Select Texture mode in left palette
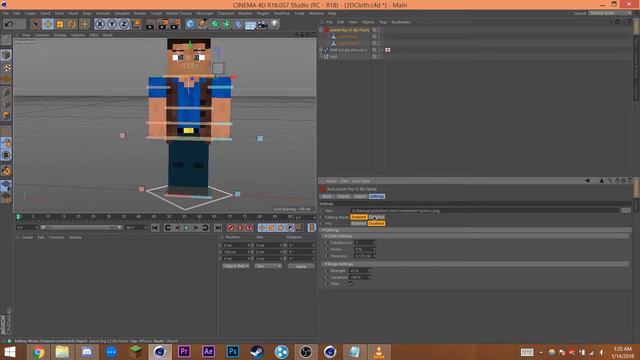The image size is (640, 360). click(6, 67)
